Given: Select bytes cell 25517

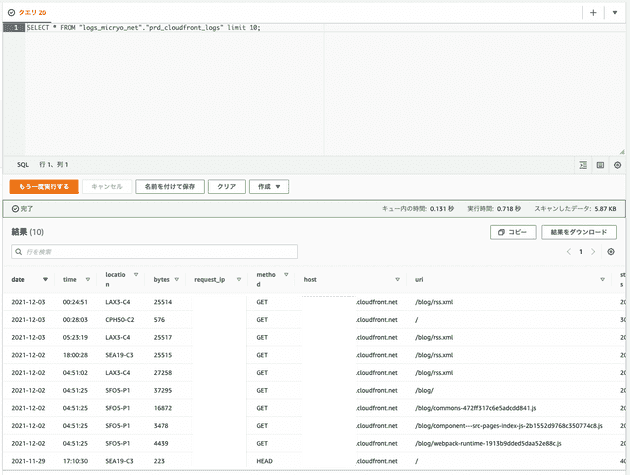Looking at the screenshot, I should coord(163,338).
